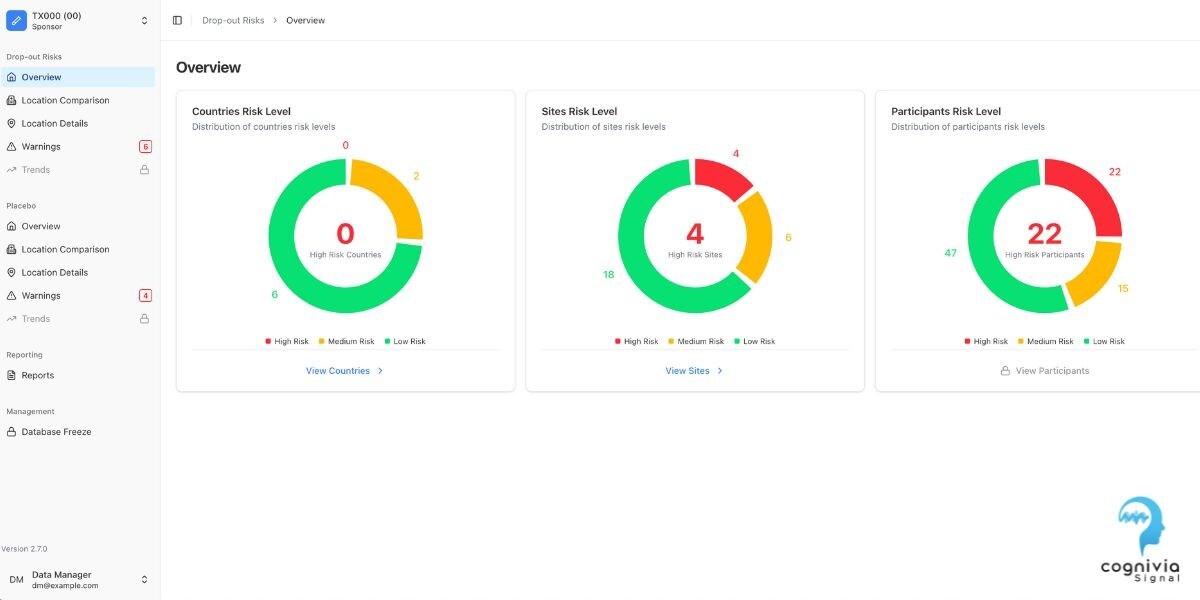This screenshot has width=1200, height=600.
Task: Click Drop-out Risks breadcrumb link
Action: tap(233, 20)
